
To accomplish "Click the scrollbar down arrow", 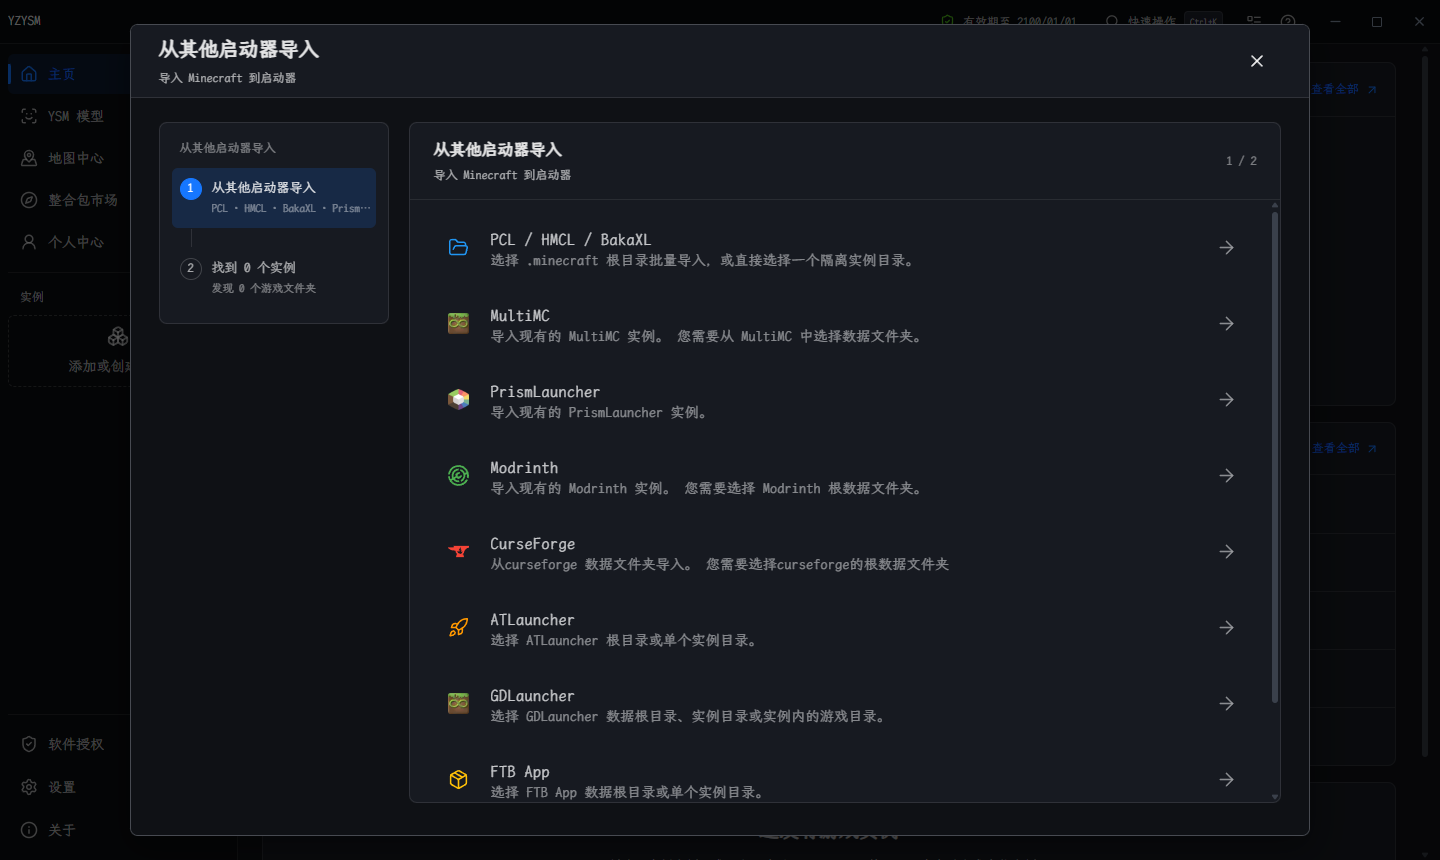I will (x=1275, y=797).
